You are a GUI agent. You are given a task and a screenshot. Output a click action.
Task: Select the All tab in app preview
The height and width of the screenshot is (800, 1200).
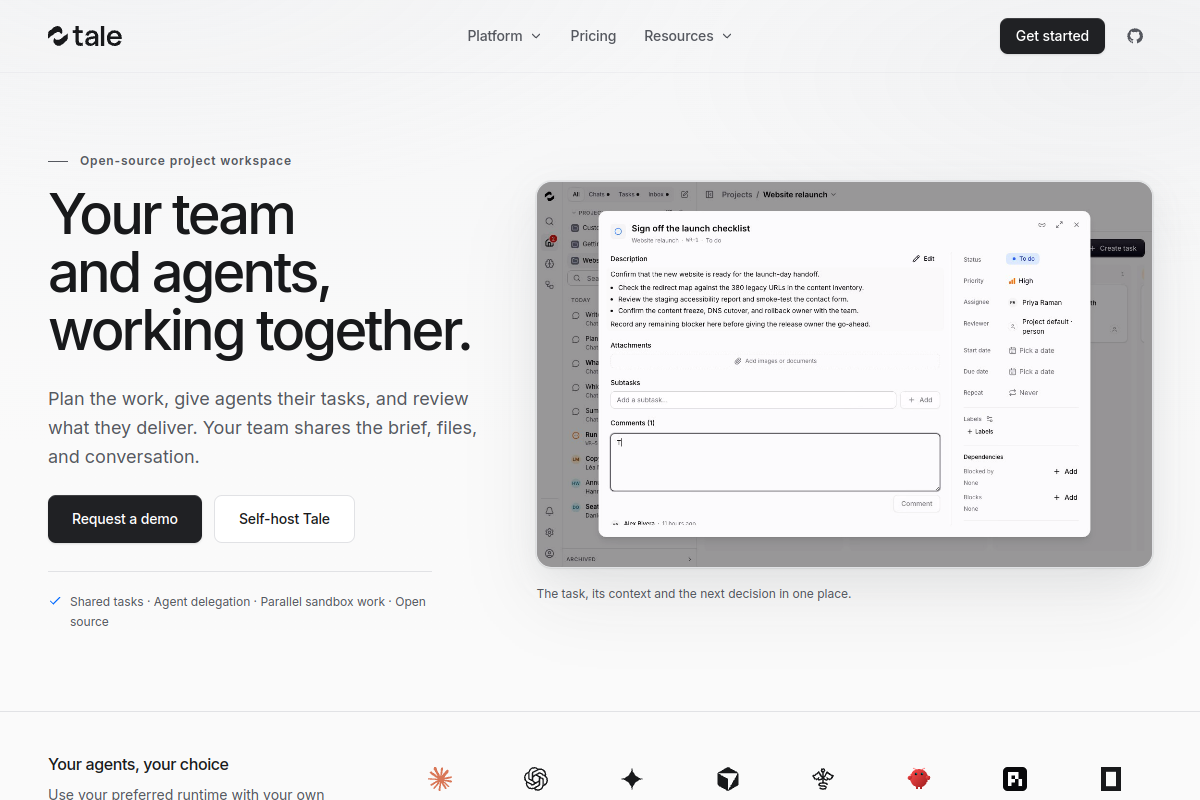point(576,194)
